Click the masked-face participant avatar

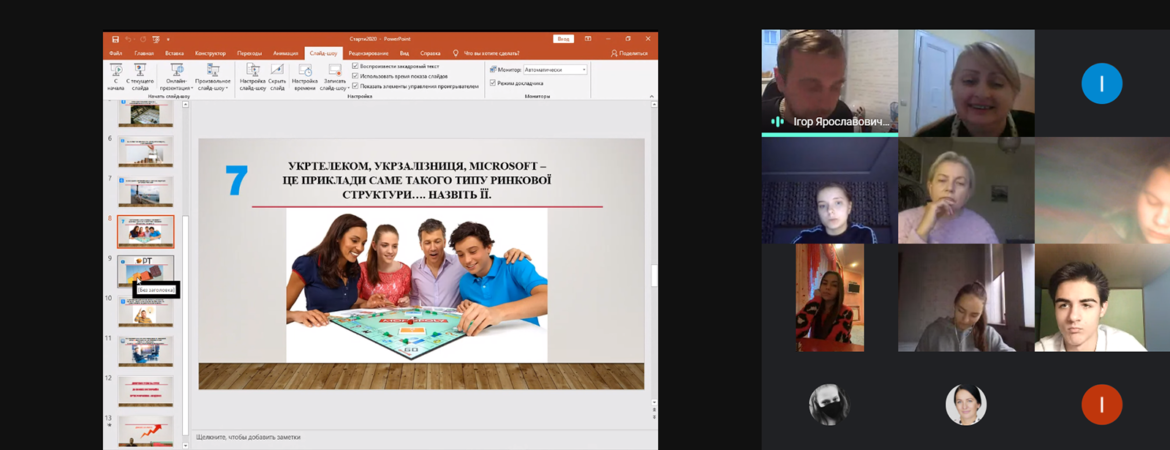pos(829,404)
